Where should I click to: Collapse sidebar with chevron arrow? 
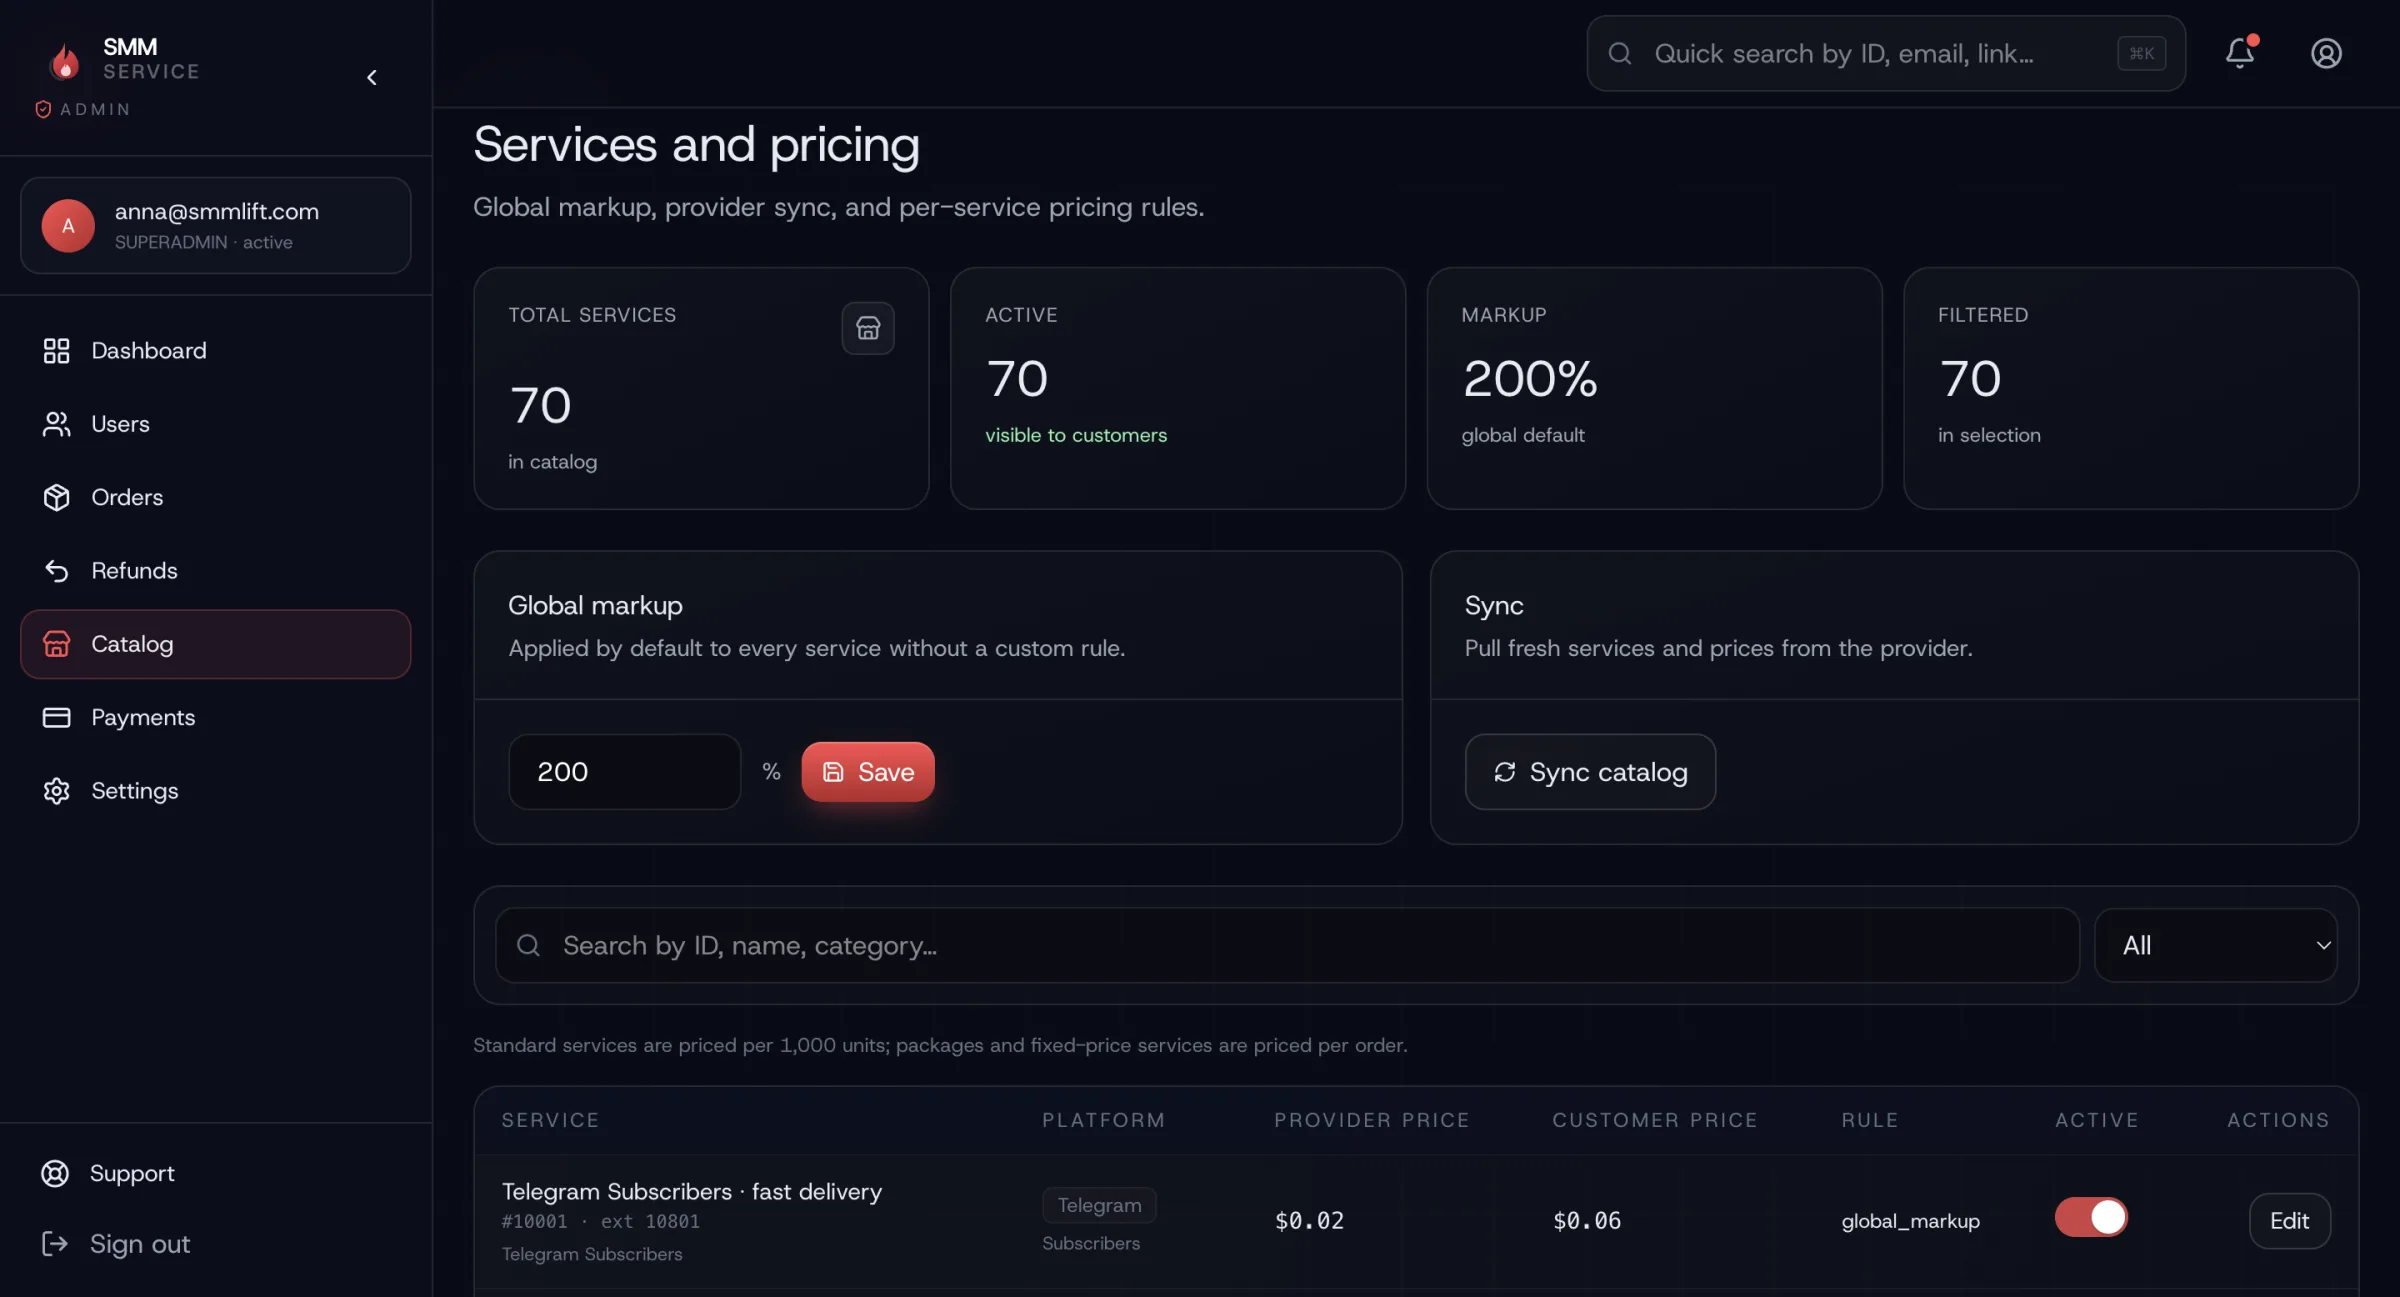point(372,77)
